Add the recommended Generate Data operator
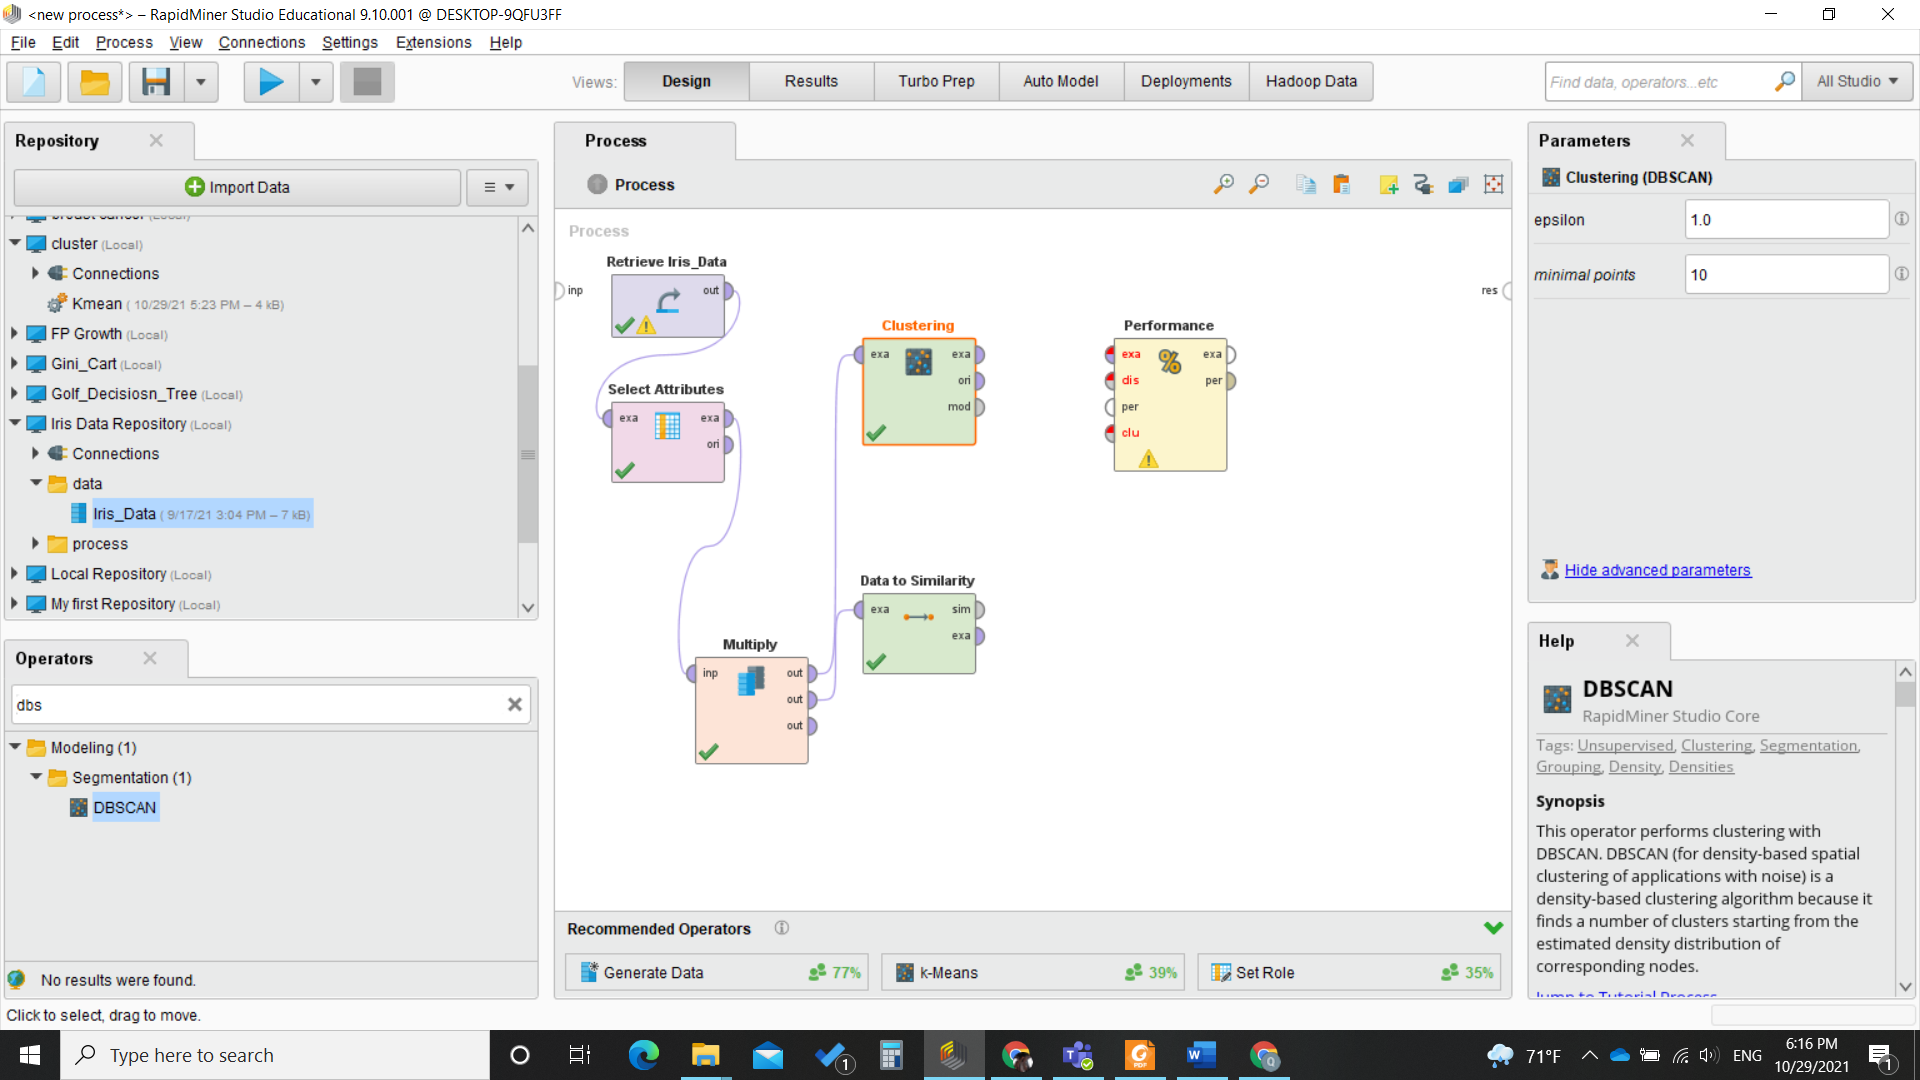The width and height of the screenshot is (1920, 1080). tap(716, 972)
